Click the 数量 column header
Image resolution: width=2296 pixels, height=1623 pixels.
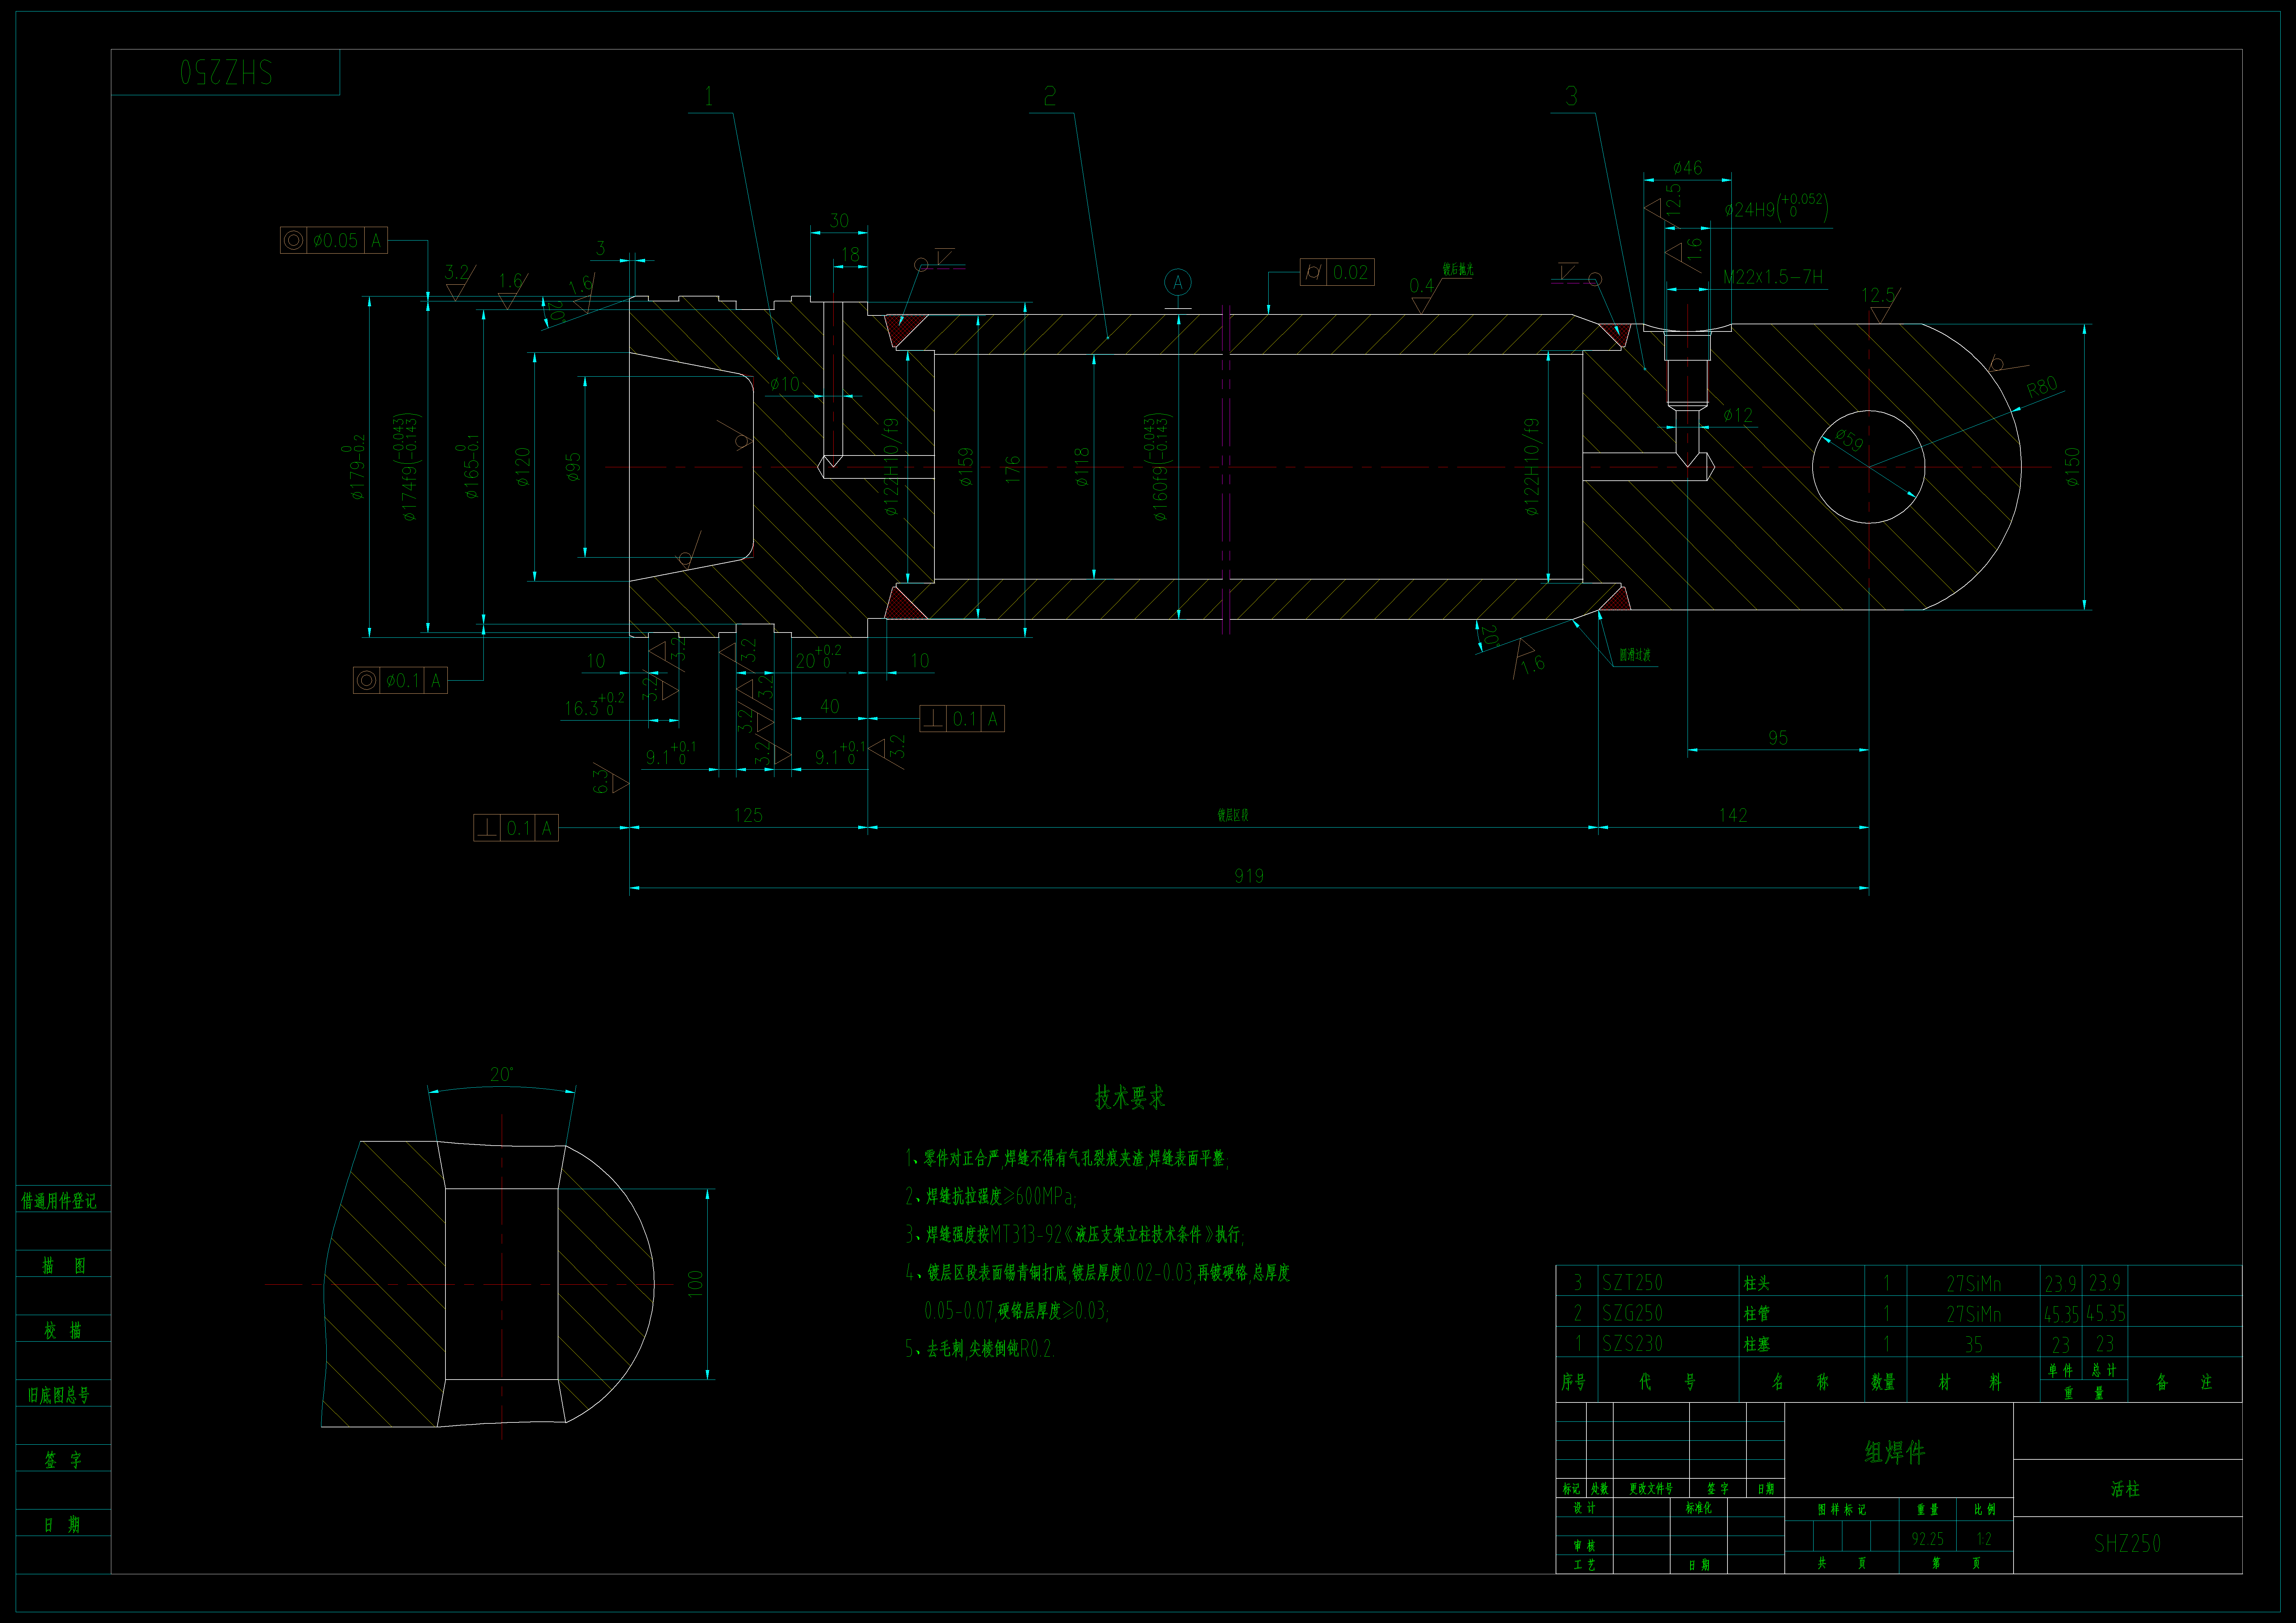tap(1883, 1382)
